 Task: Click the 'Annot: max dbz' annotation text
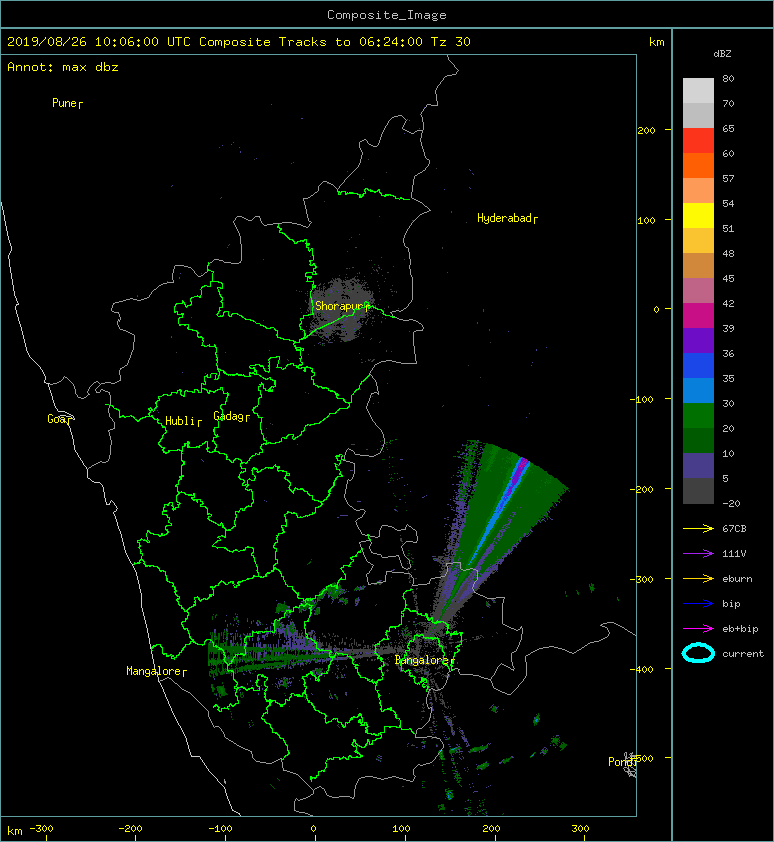click(x=63, y=67)
